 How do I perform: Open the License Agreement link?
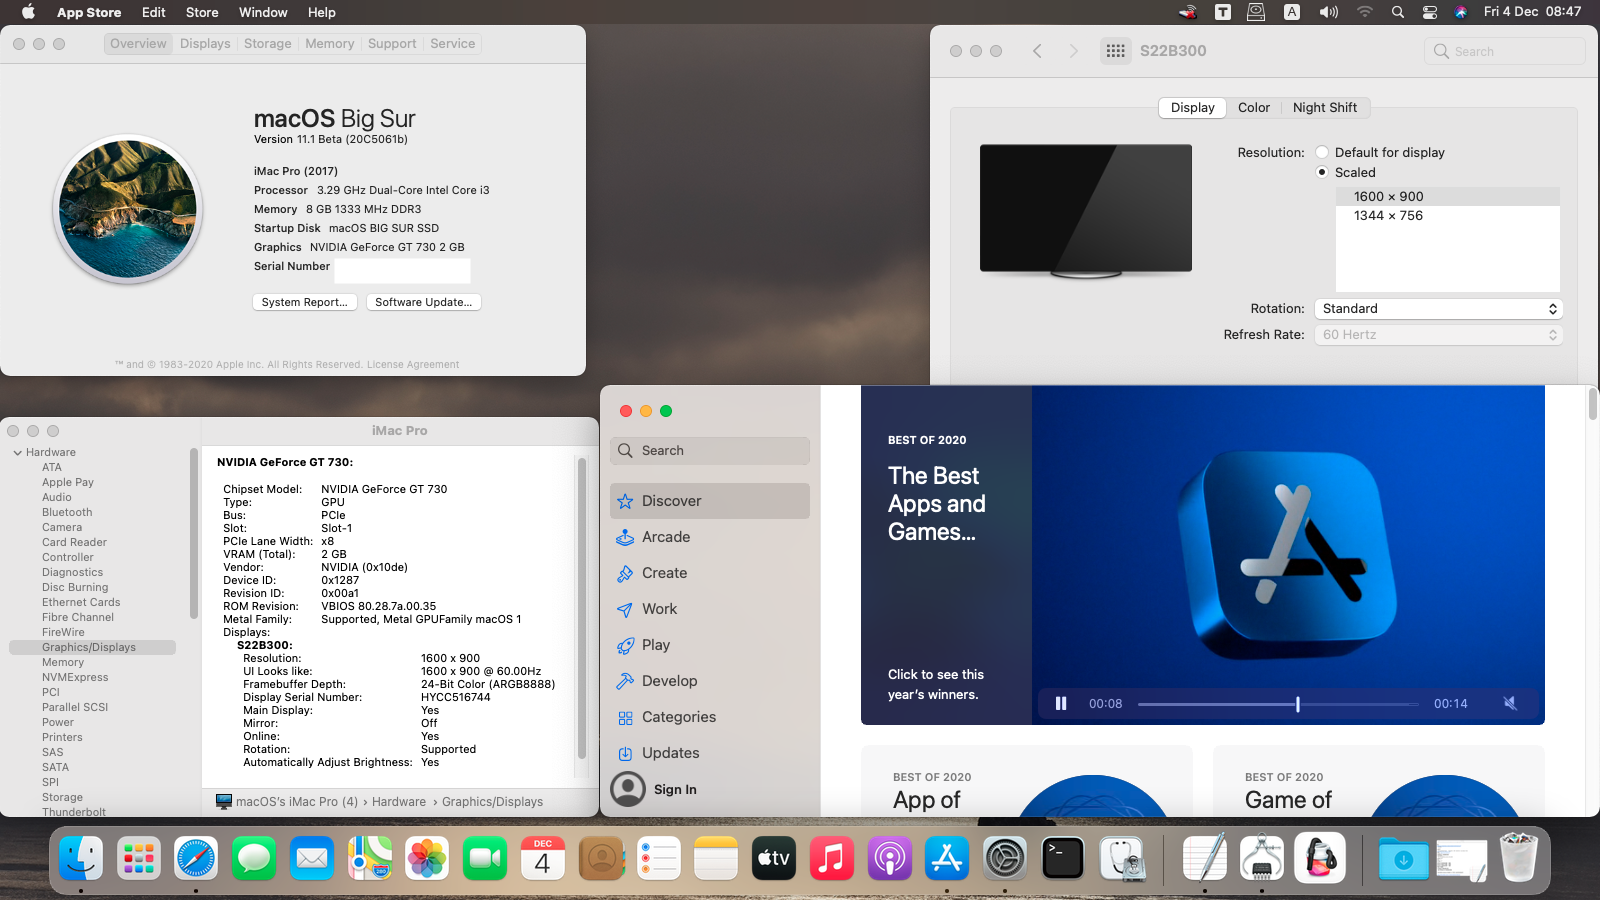[x=413, y=365]
